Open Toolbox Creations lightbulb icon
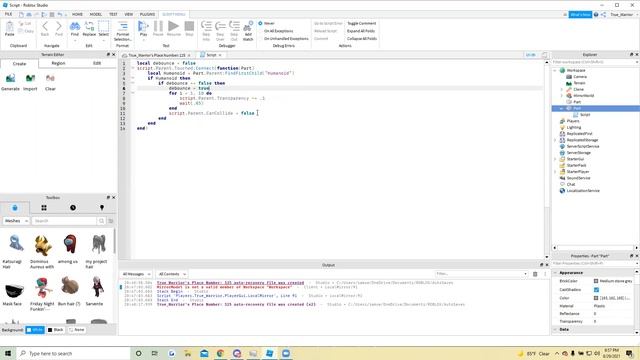Image resolution: width=640 pixels, height=360 pixels. pyautogui.click(x=102, y=208)
